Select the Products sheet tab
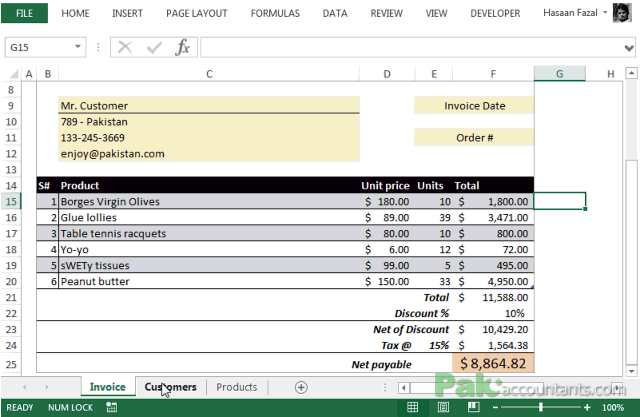Viewport: 640px width, 417px height. pos(237,387)
